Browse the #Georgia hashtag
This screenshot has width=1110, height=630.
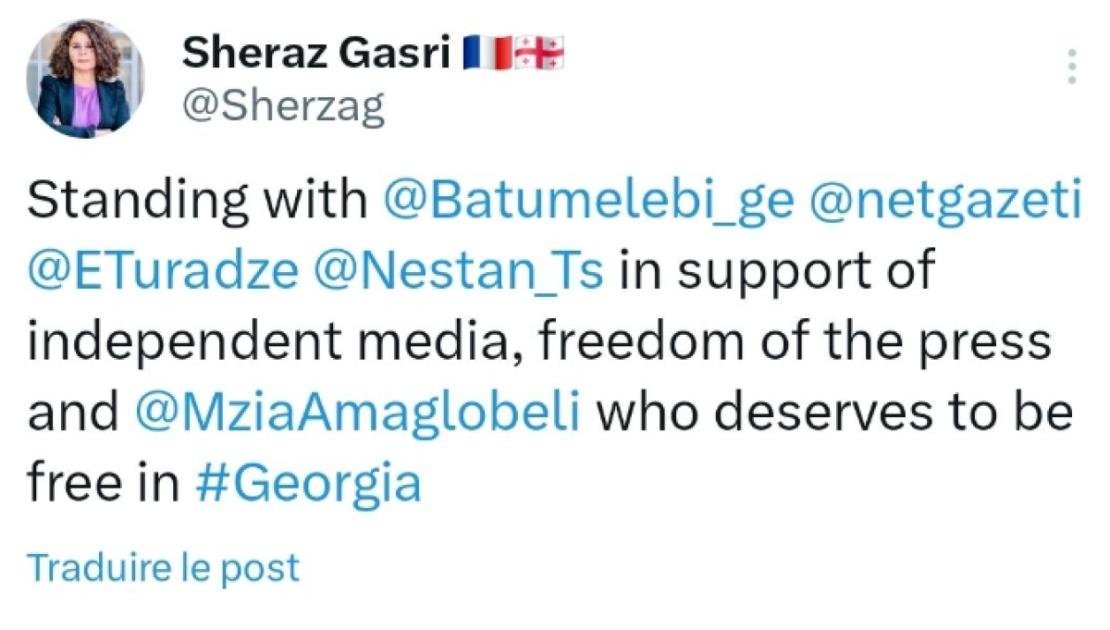click(x=308, y=484)
